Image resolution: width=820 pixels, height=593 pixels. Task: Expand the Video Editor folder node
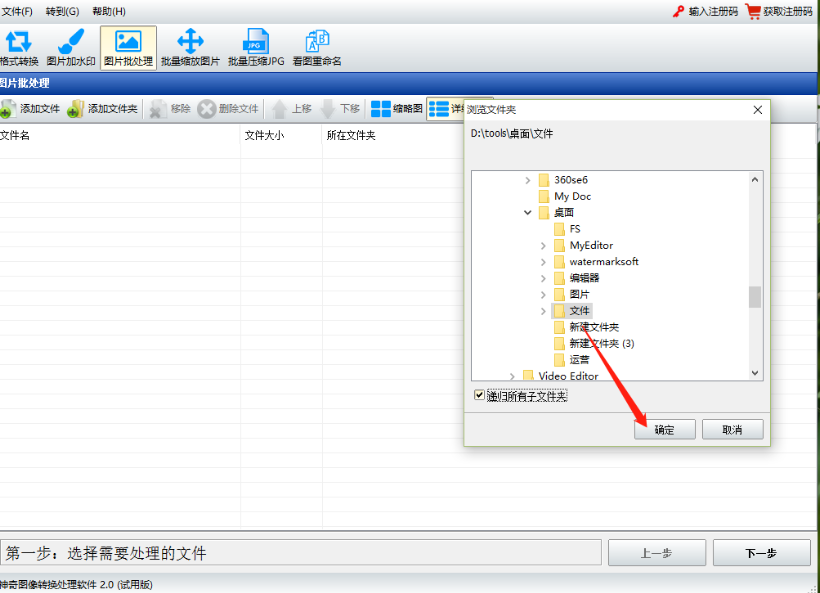point(512,377)
